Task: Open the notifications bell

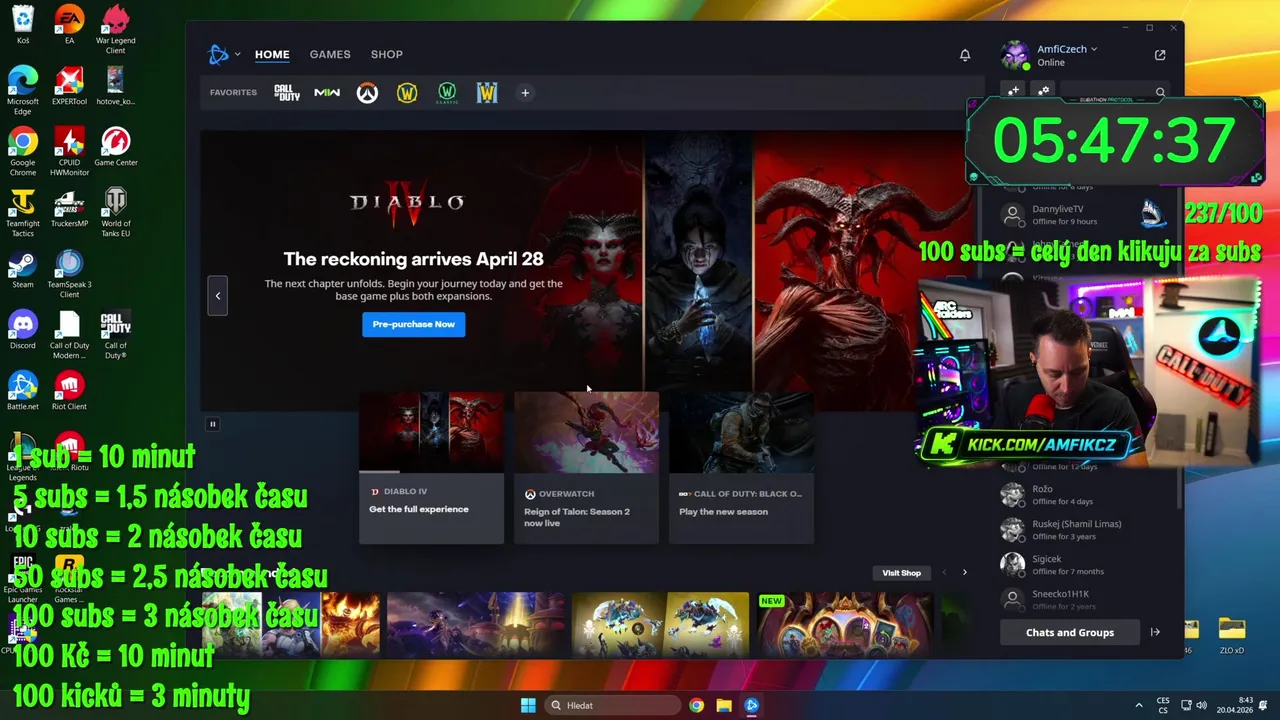Action: pos(965,55)
